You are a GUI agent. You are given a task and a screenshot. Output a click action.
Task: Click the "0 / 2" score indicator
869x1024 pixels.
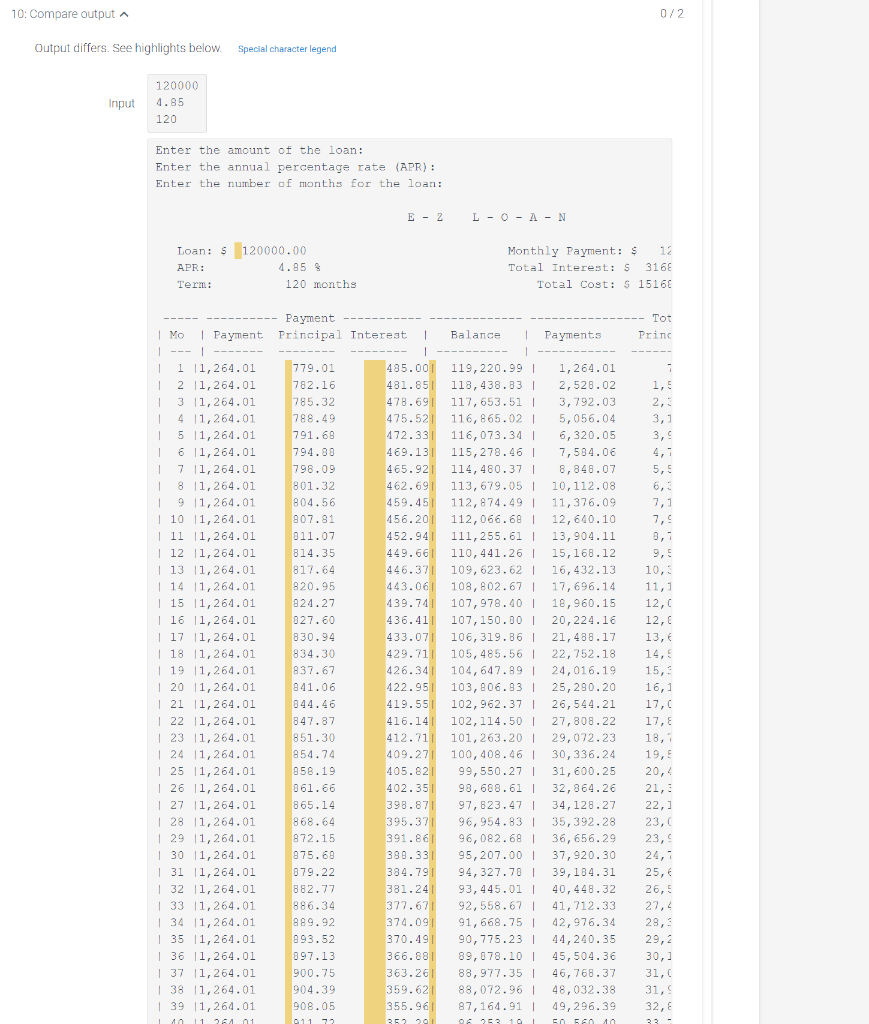tap(670, 14)
